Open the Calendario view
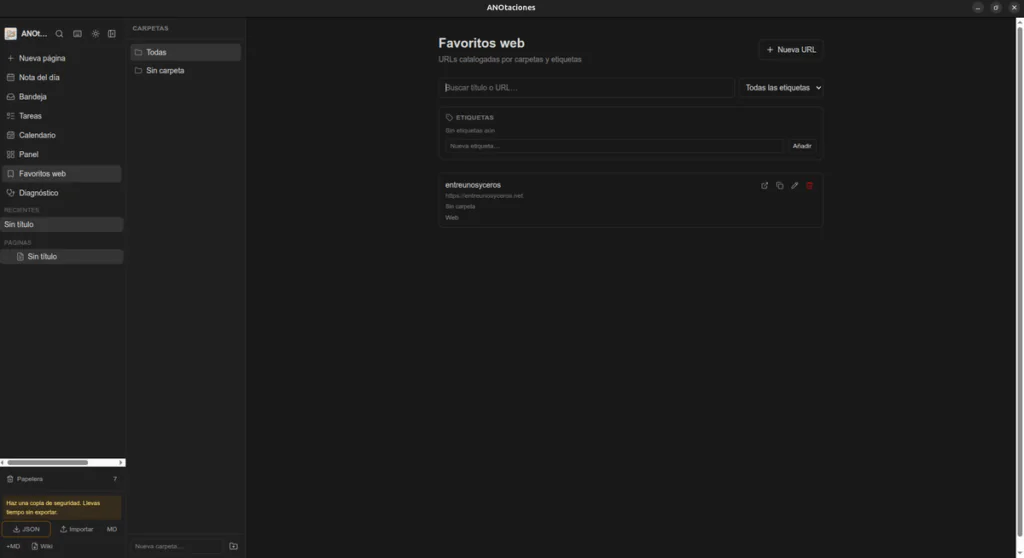The image size is (1024, 558). tap(61, 135)
